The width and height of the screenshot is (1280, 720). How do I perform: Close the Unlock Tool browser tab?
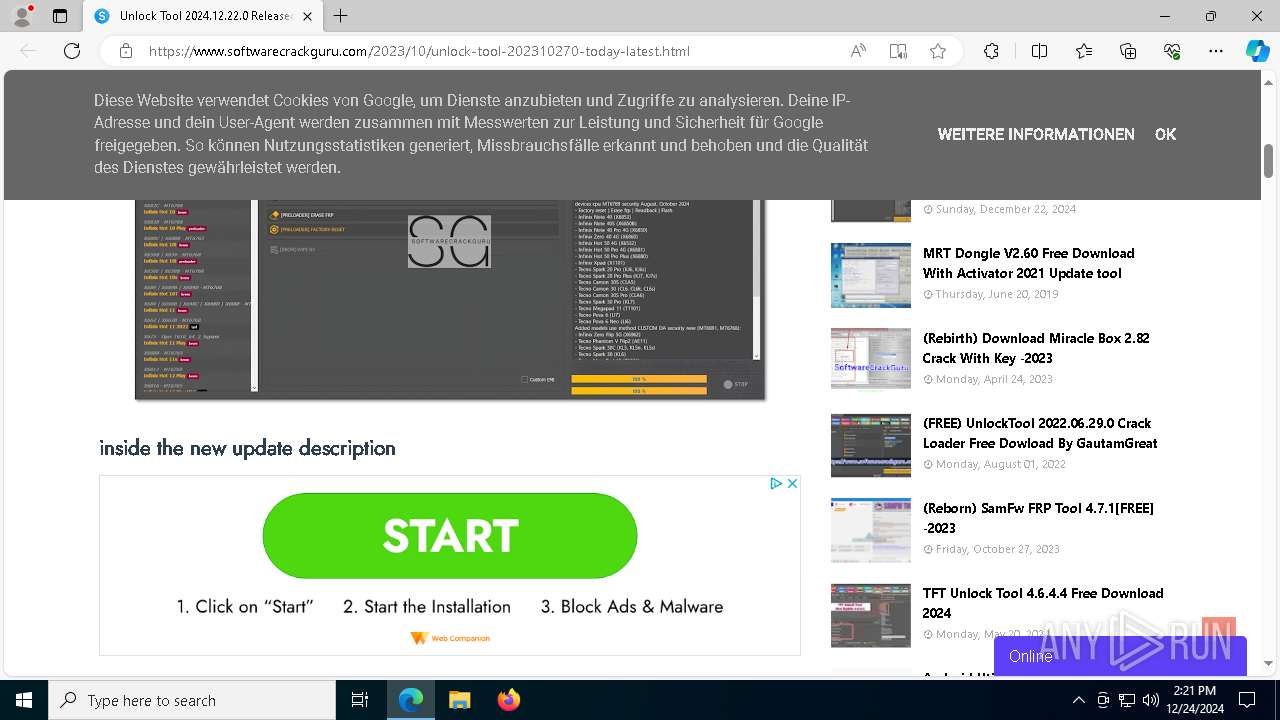tap(307, 16)
